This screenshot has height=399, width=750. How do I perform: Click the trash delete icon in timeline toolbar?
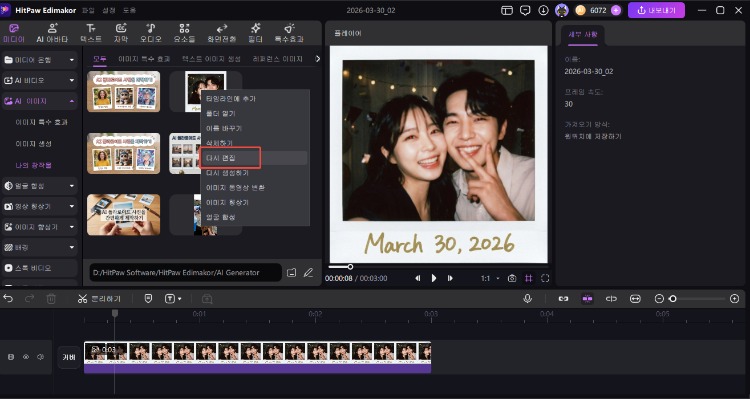pyautogui.click(x=51, y=299)
